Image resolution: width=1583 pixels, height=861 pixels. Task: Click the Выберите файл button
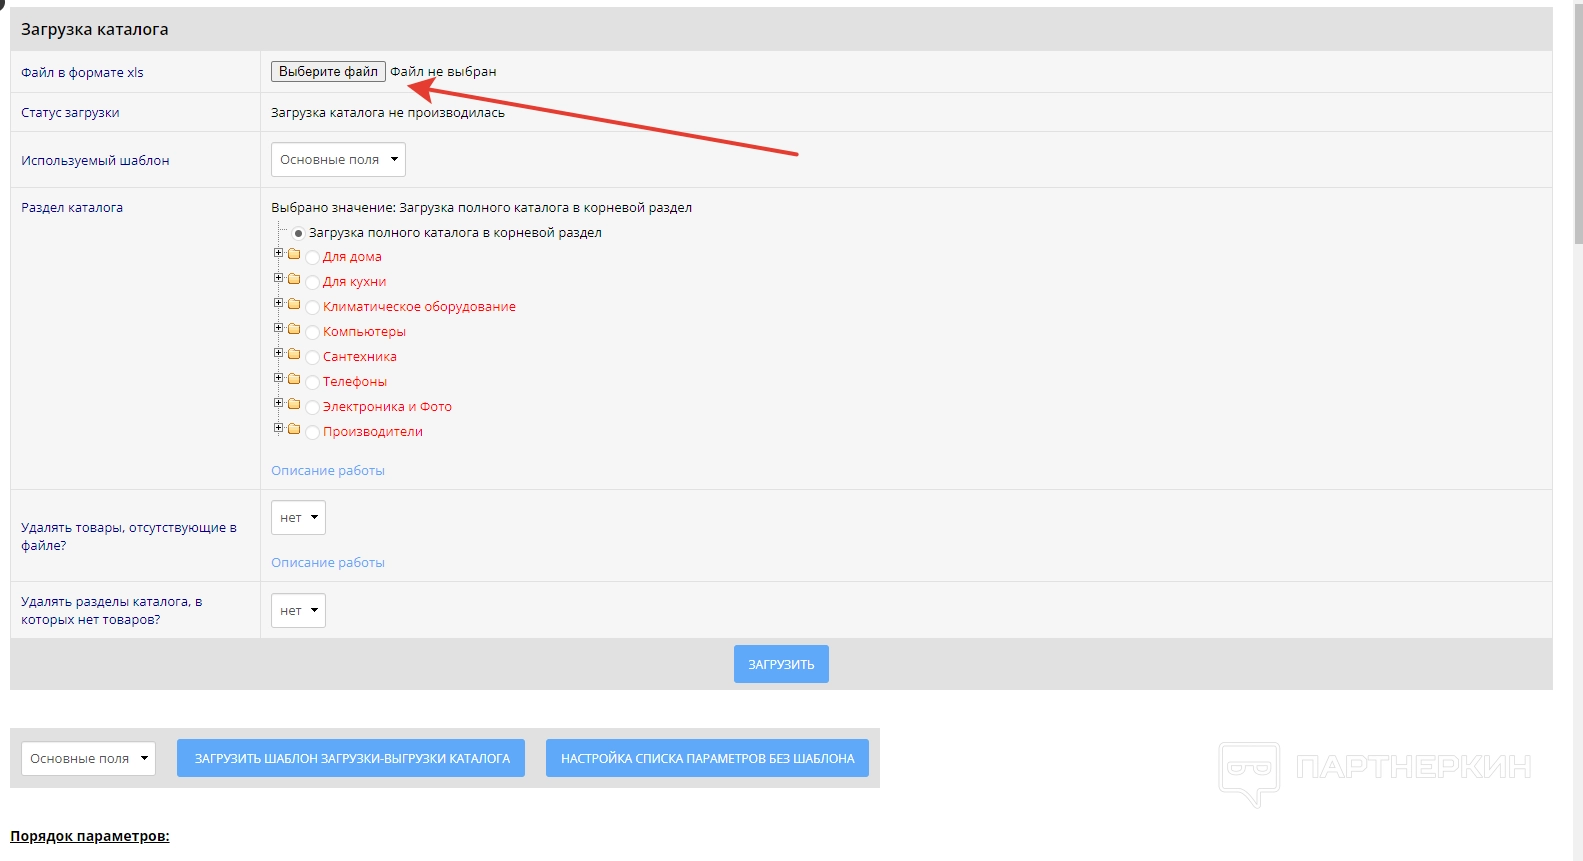pyautogui.click(x=328, y=72)
